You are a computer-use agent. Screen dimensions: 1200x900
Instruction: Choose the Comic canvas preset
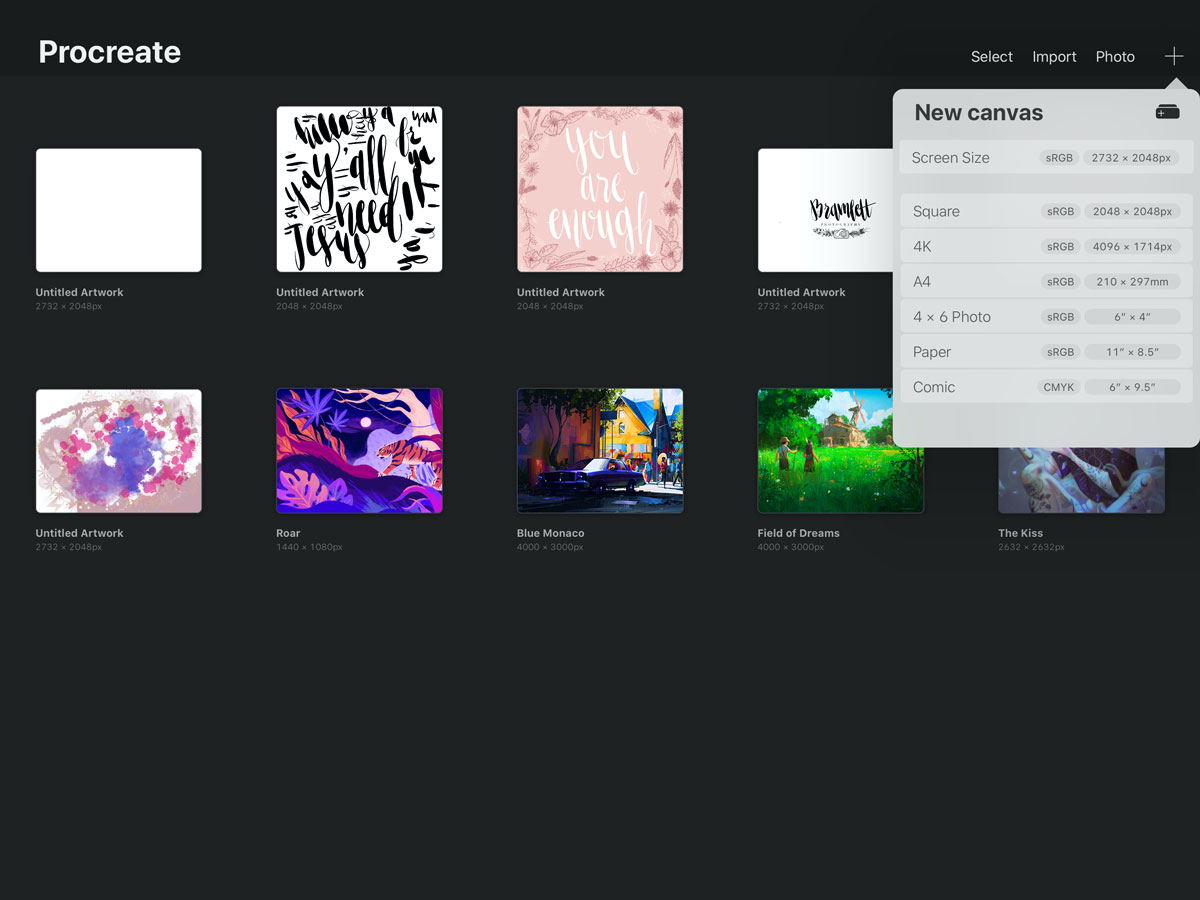(x=1046, y=387)
